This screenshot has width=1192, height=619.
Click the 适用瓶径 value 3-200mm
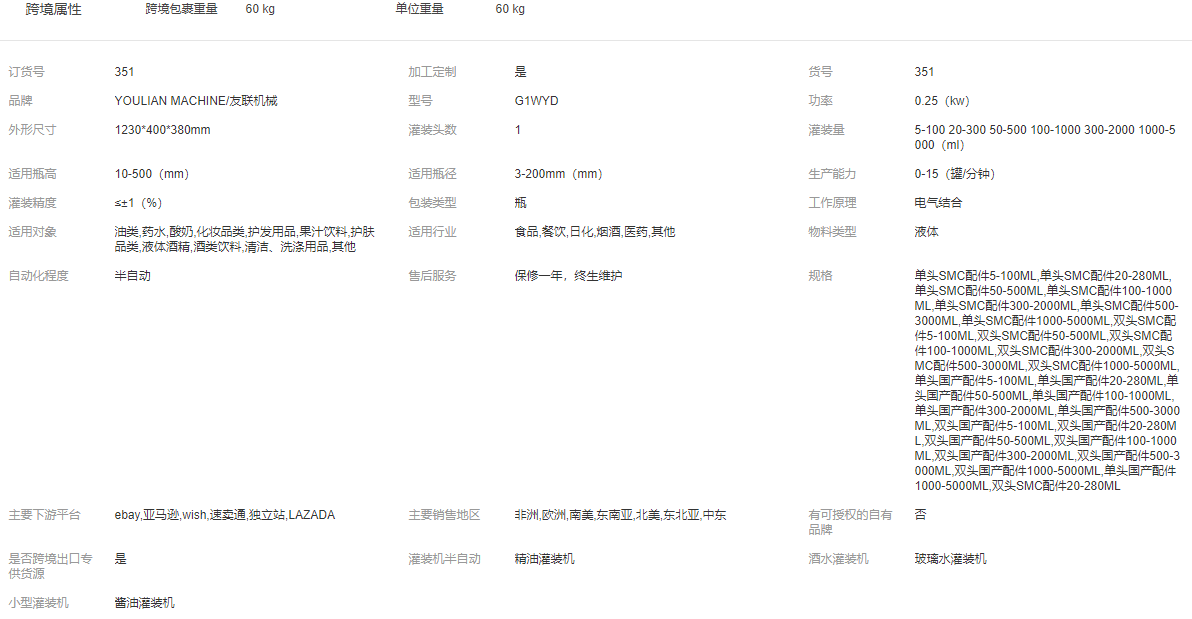tap(558, 174)
